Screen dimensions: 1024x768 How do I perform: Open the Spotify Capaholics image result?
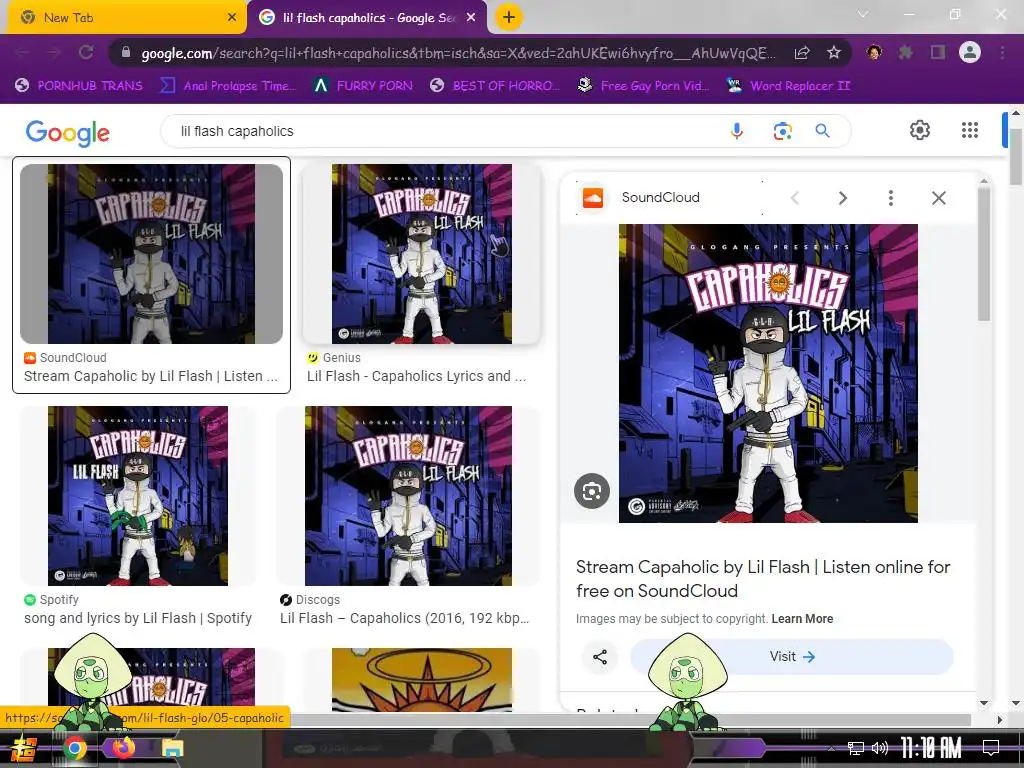pos(138,496)
